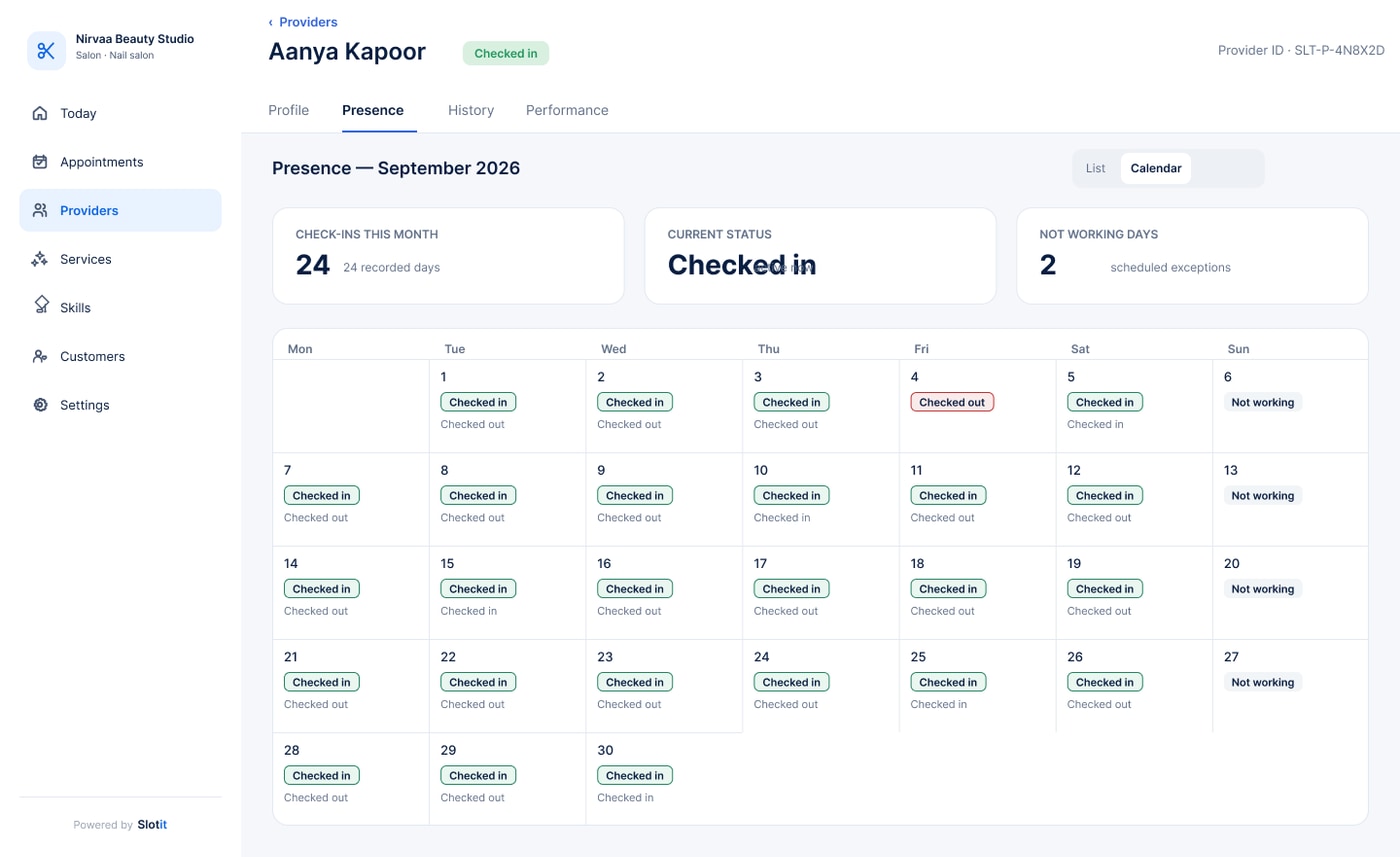This screenshot has height=857, width=1400.
Task: Click the Checked in badge on day 2
Action: coord(635,402)
